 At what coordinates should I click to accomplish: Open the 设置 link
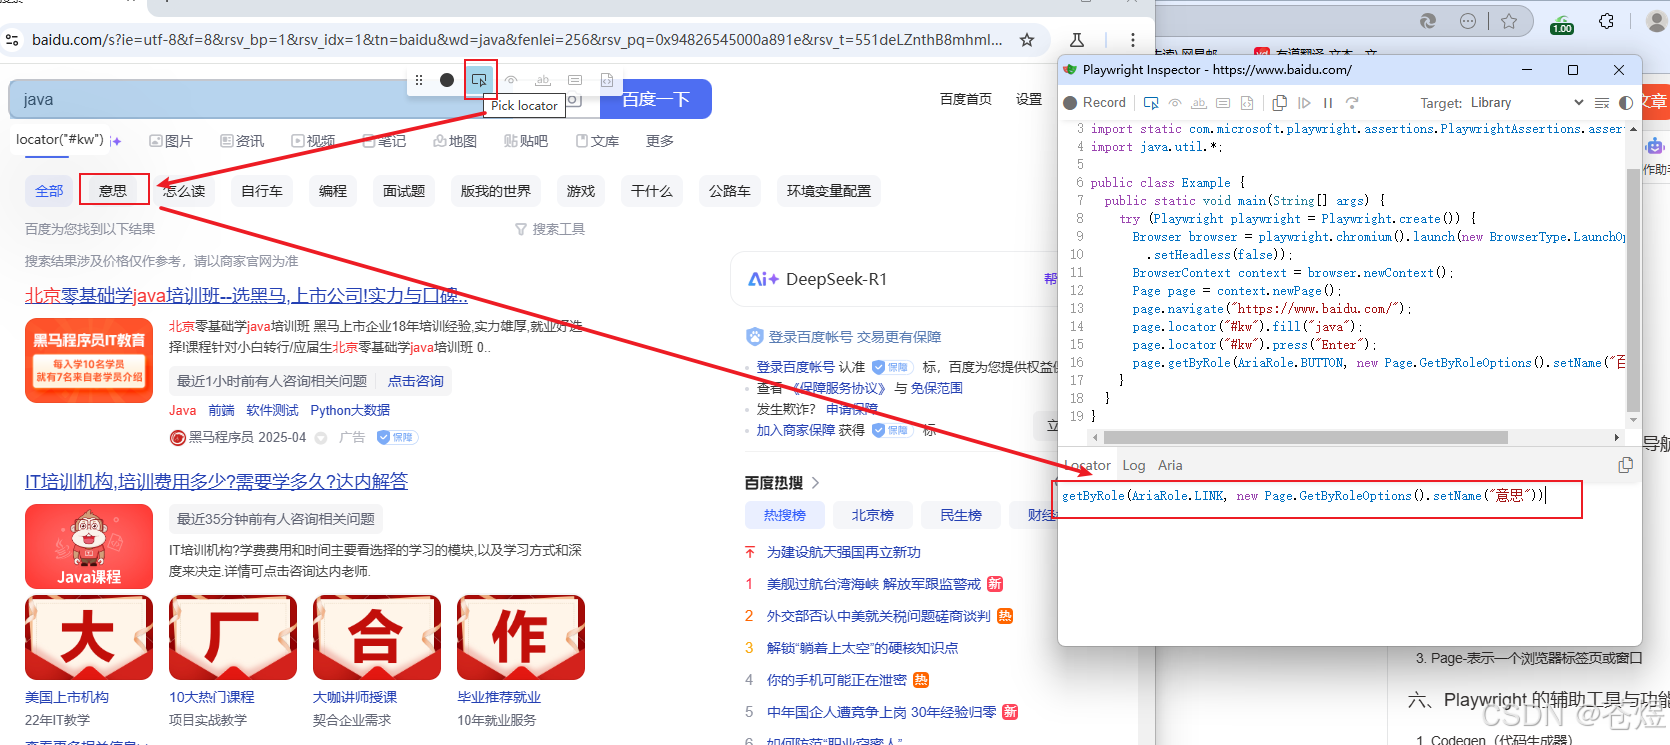(x=1029, y=99)
